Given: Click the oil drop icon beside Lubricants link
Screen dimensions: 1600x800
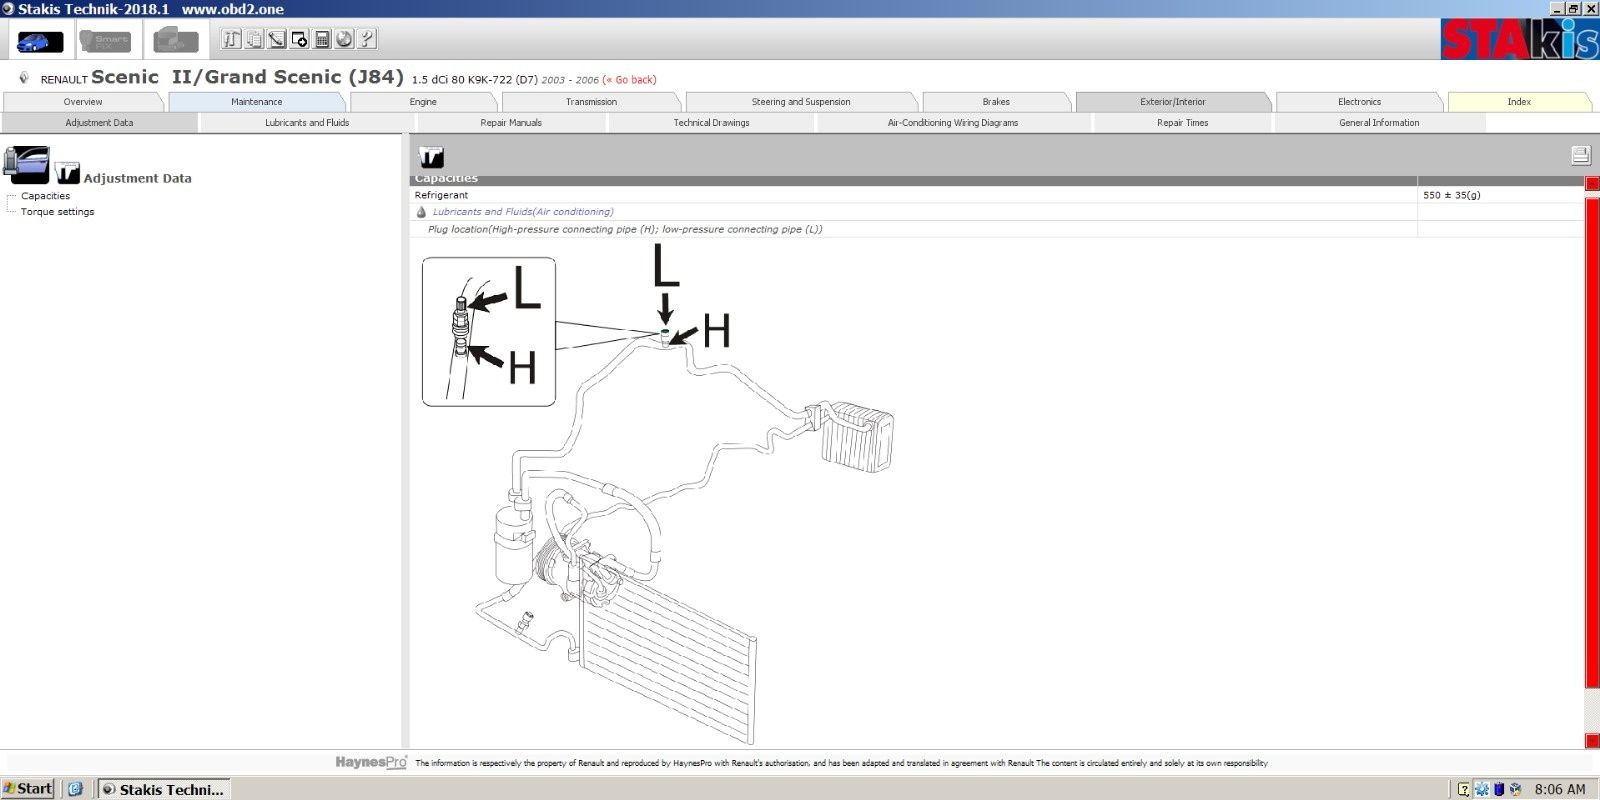Looking at the screenshot, I should click(421, 212).
